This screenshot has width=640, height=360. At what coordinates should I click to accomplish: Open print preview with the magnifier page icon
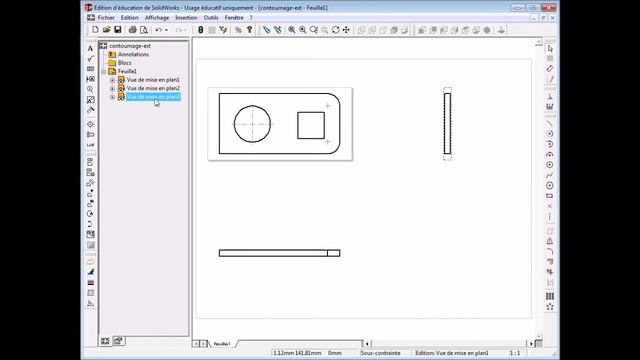(144, 30)
